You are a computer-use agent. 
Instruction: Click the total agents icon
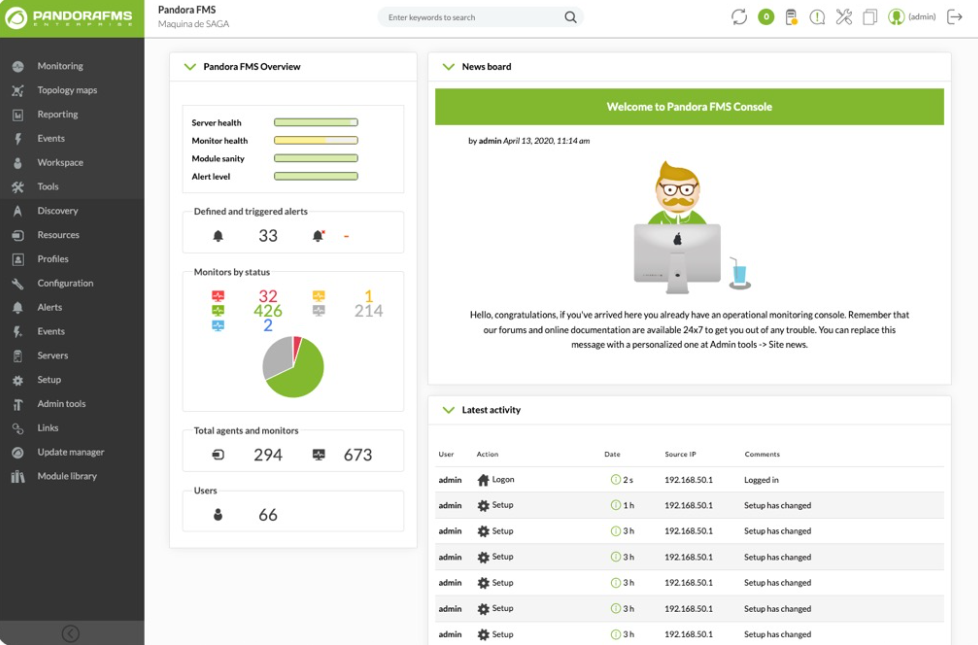[218, 455]
